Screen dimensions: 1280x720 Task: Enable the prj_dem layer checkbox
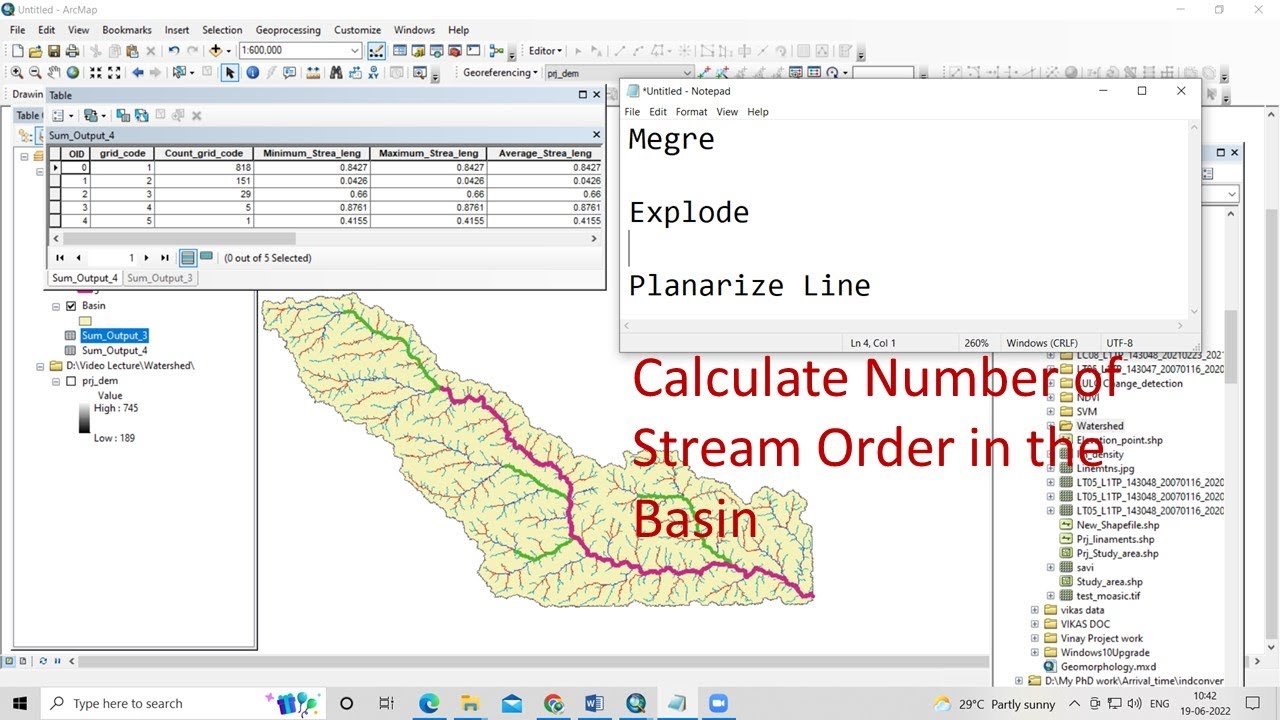(71, 381)
